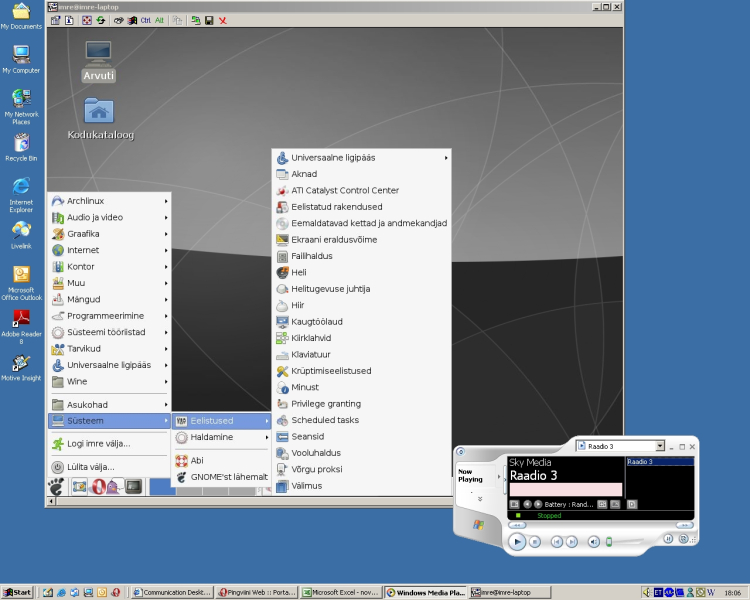Click the VNC connection info icon
750x600 pixels.
point(69,20)
